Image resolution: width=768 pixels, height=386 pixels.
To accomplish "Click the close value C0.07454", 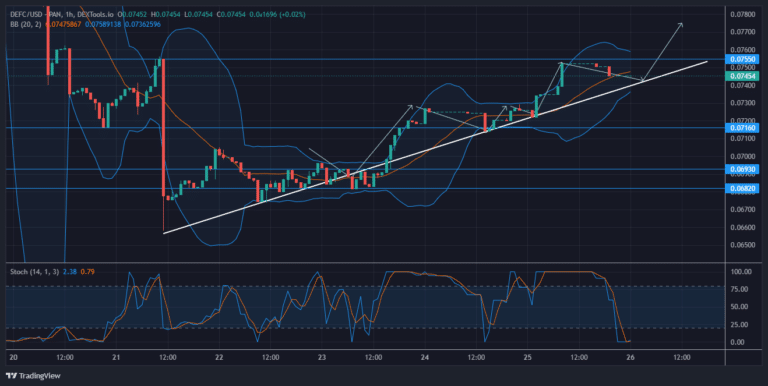I will (231, 15).
